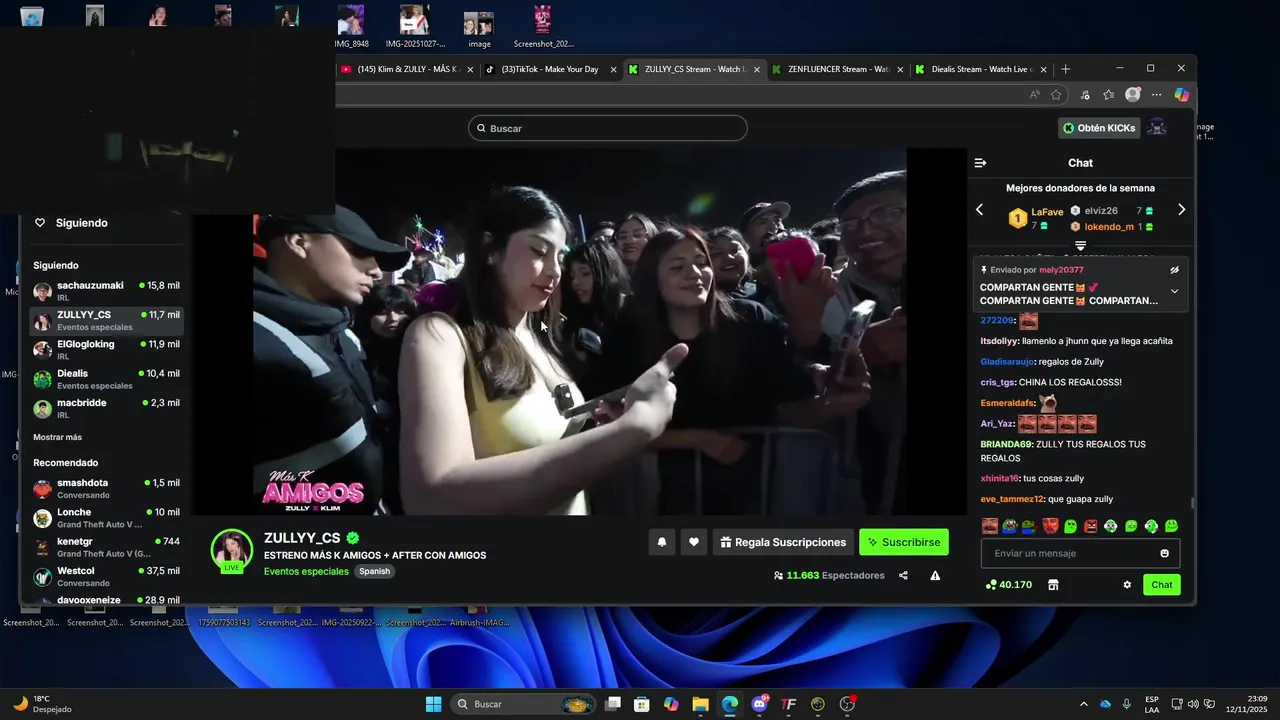The height and width of the screenshot is (720, 1280).
Task: Open Copilot icon in Edge toolbar
Action: [1182, 95]
